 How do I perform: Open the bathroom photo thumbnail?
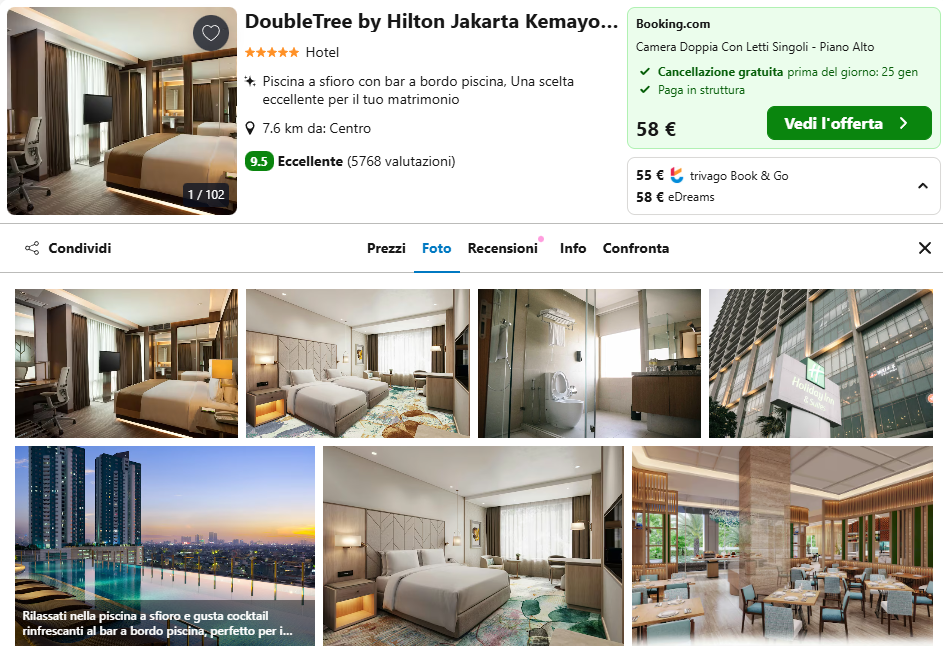coord(589,363)
